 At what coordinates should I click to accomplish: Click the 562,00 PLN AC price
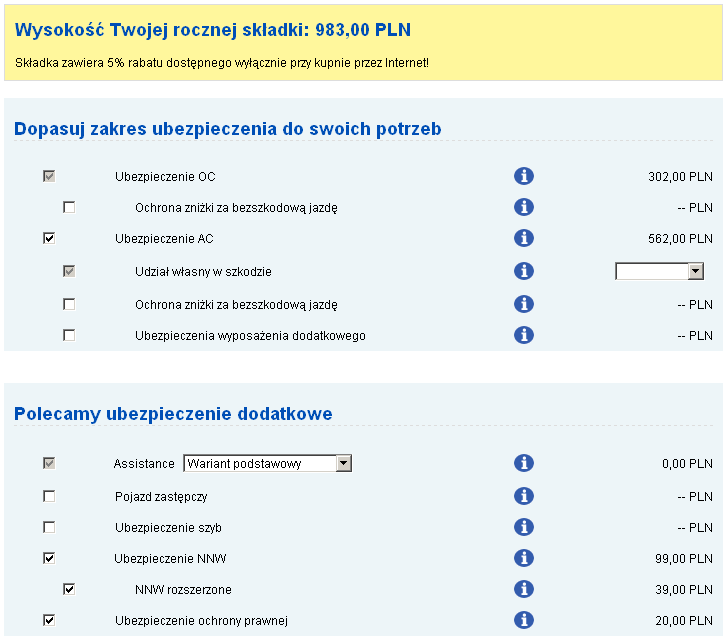click(680, 239)
